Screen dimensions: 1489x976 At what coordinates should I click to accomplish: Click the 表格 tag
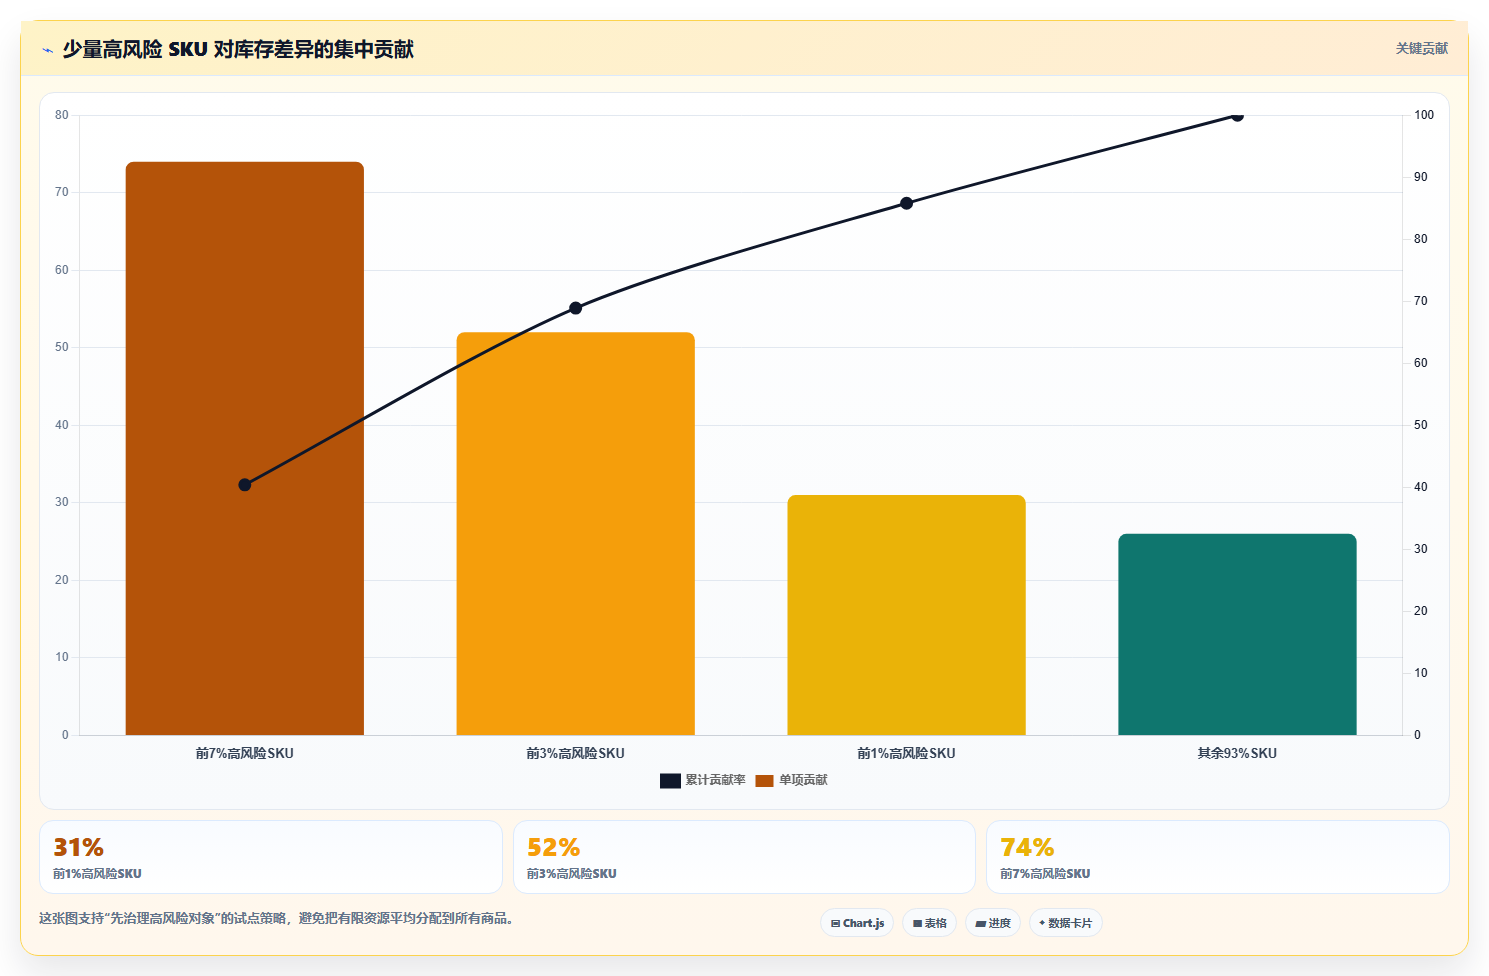(x=930, y=923)
